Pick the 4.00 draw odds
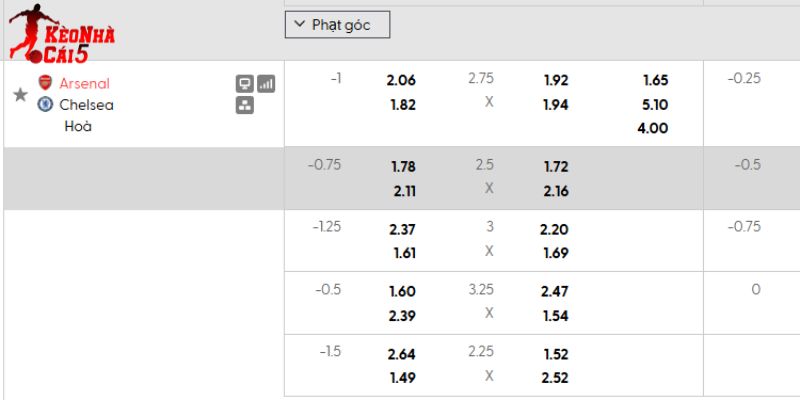Screen dimensions: 800x400 click(x=656, y=127)
